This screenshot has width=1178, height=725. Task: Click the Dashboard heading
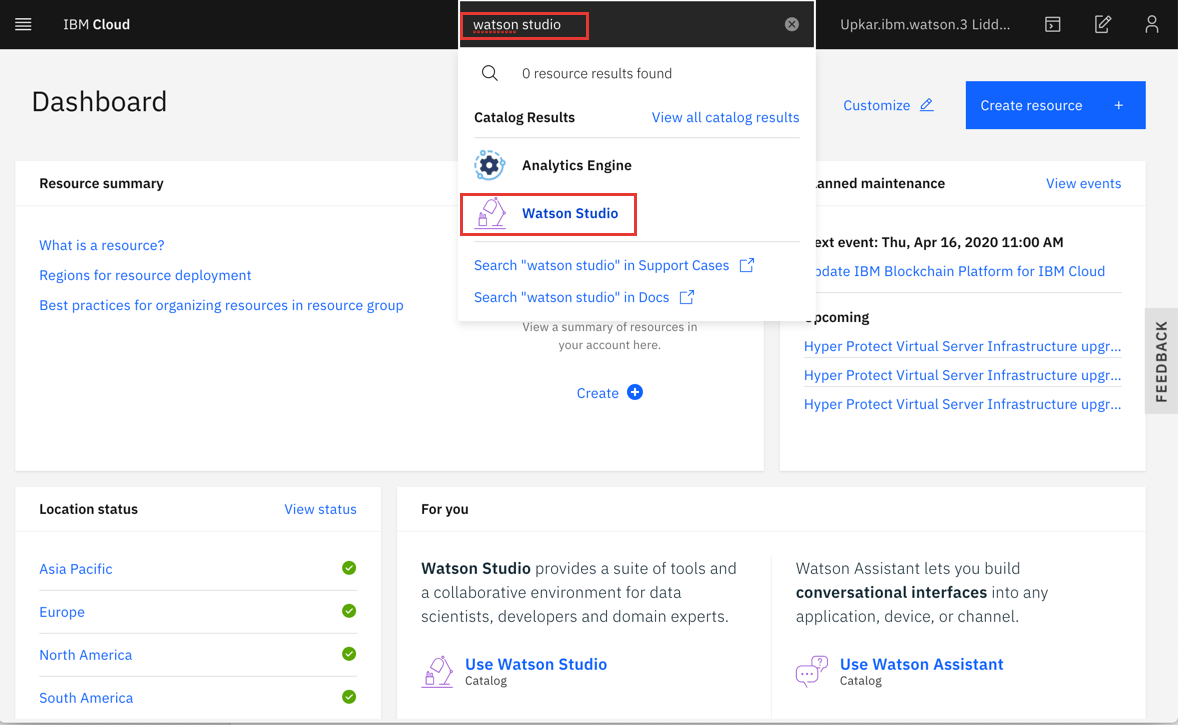pyautogui.click(x=99, y=101)
